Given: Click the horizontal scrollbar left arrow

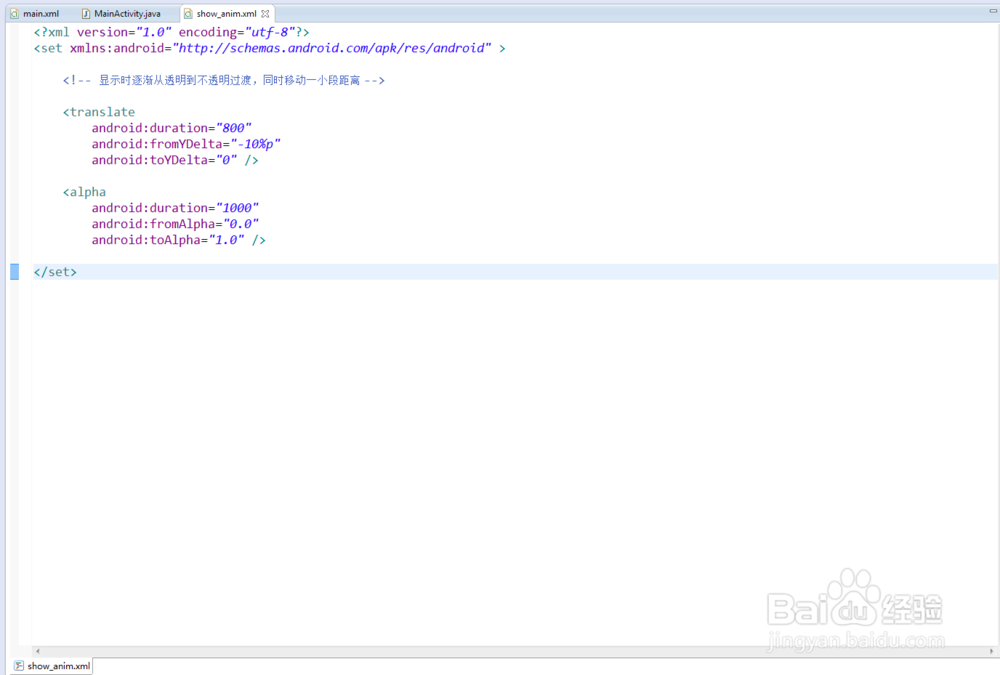Looking at the screenshot, I should (38, 651).
